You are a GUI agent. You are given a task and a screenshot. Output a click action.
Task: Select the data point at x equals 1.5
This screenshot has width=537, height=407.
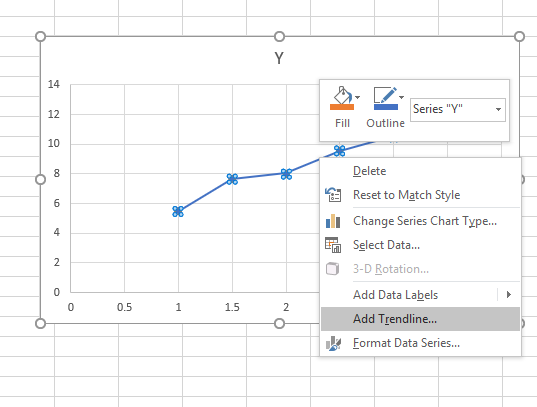[x=232, y=179]
